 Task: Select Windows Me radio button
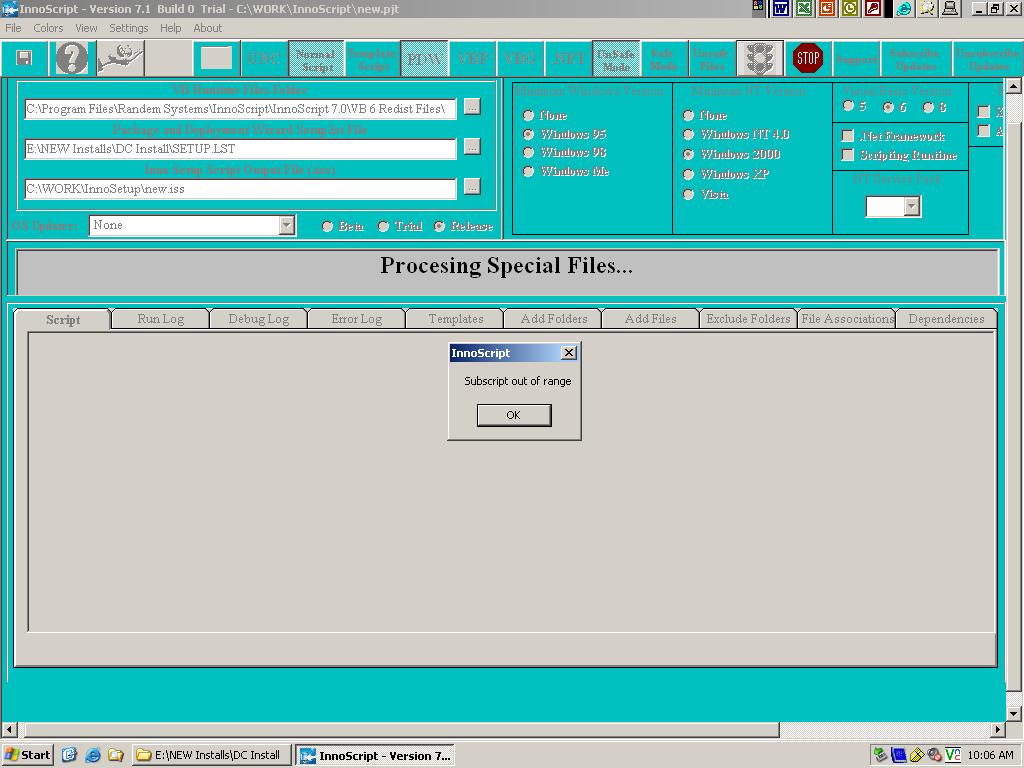coord(528,171)
